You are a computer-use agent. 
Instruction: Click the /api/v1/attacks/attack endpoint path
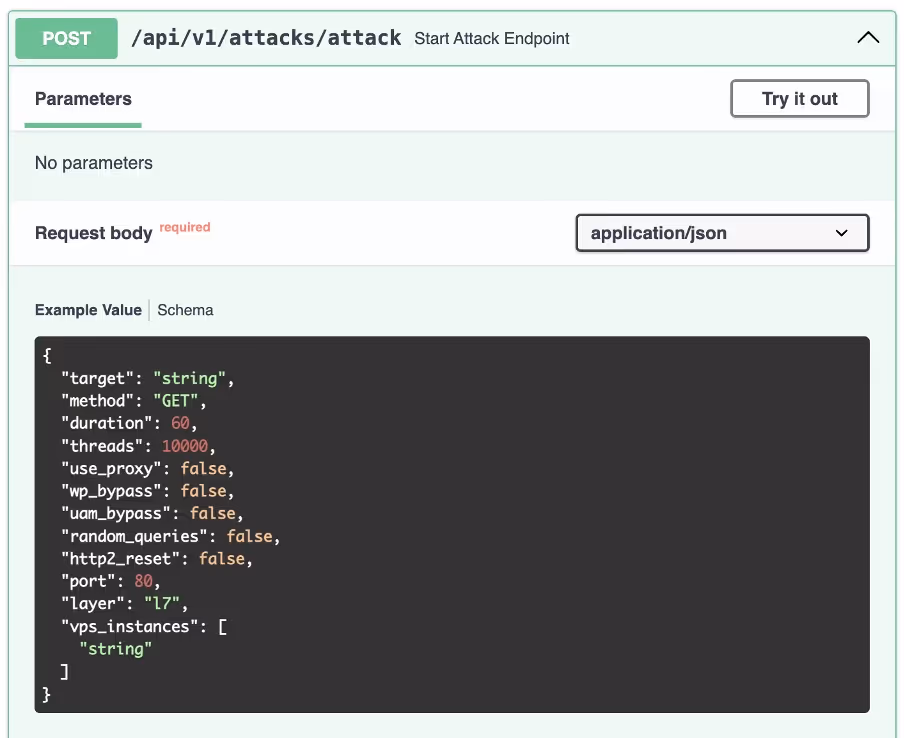click(x=266, y=38)
